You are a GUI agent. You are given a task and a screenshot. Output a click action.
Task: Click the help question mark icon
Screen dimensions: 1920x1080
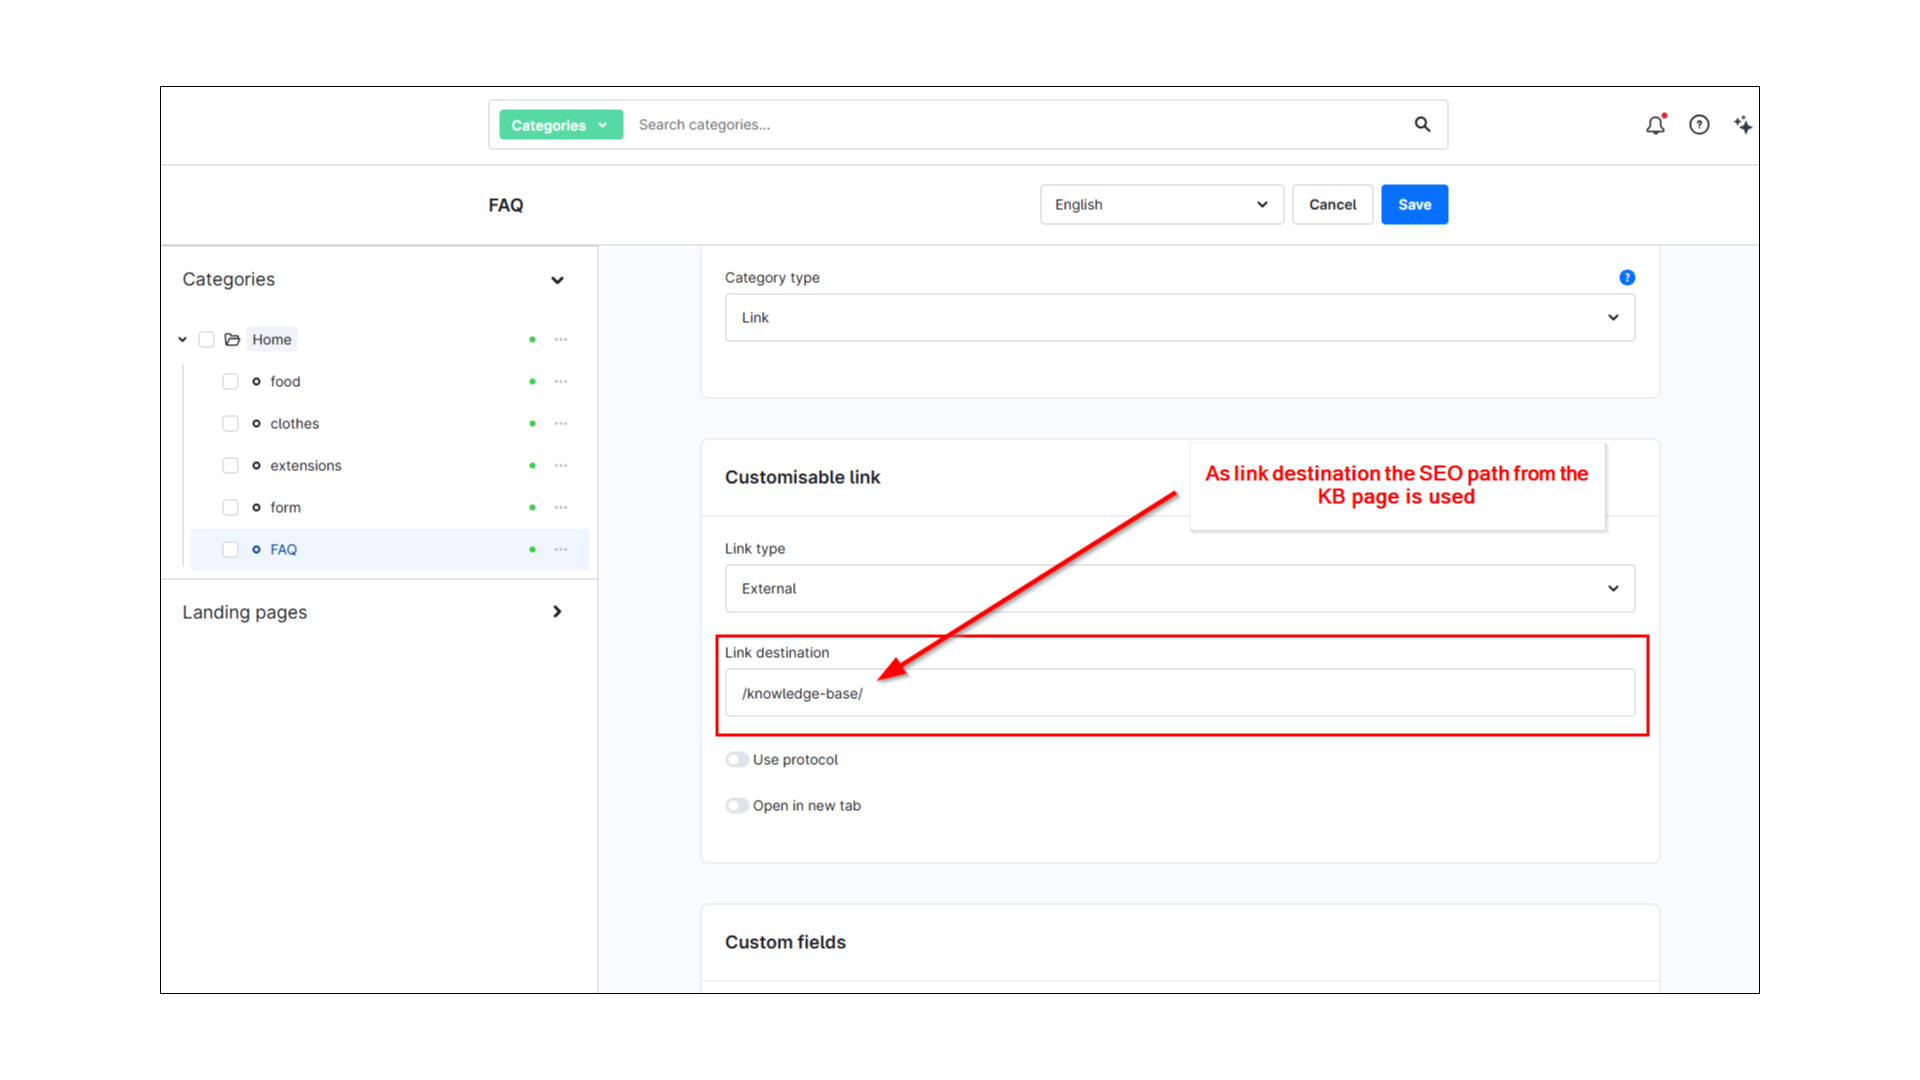(1699, 125)
